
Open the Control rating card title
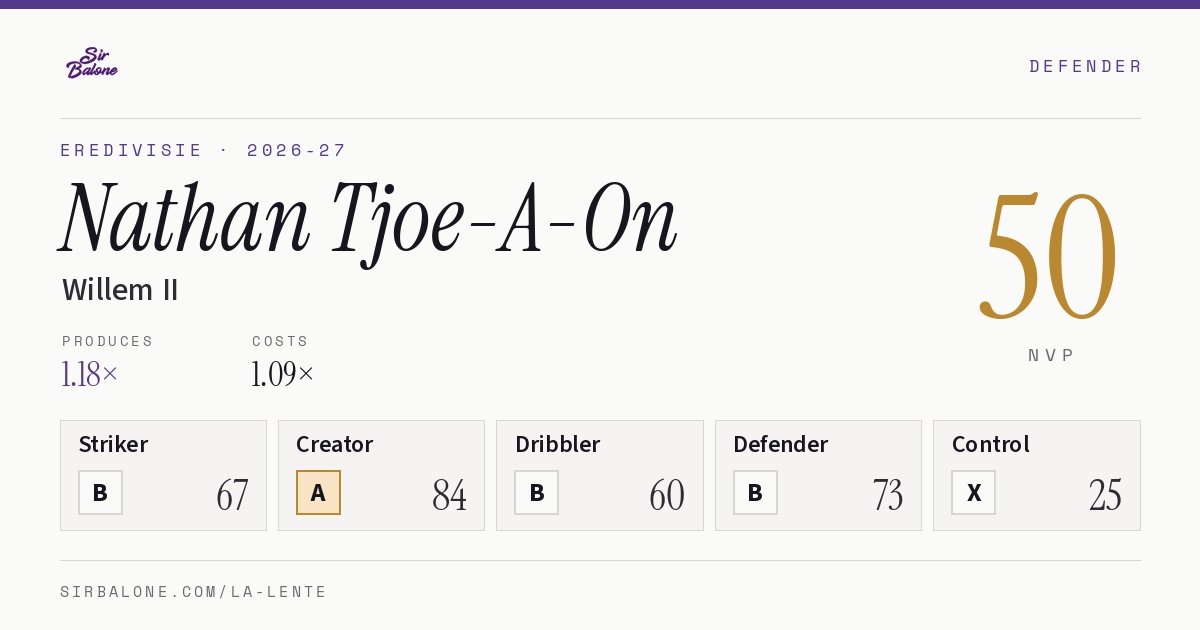coord(991,444)
